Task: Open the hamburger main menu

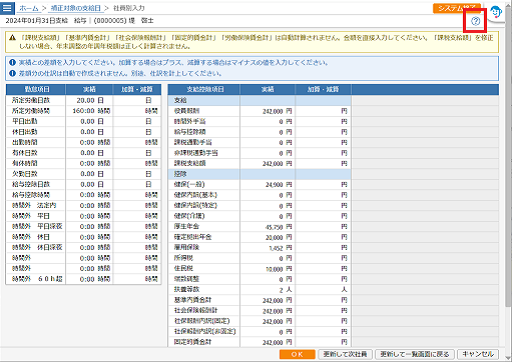Action: click(7, 8)
